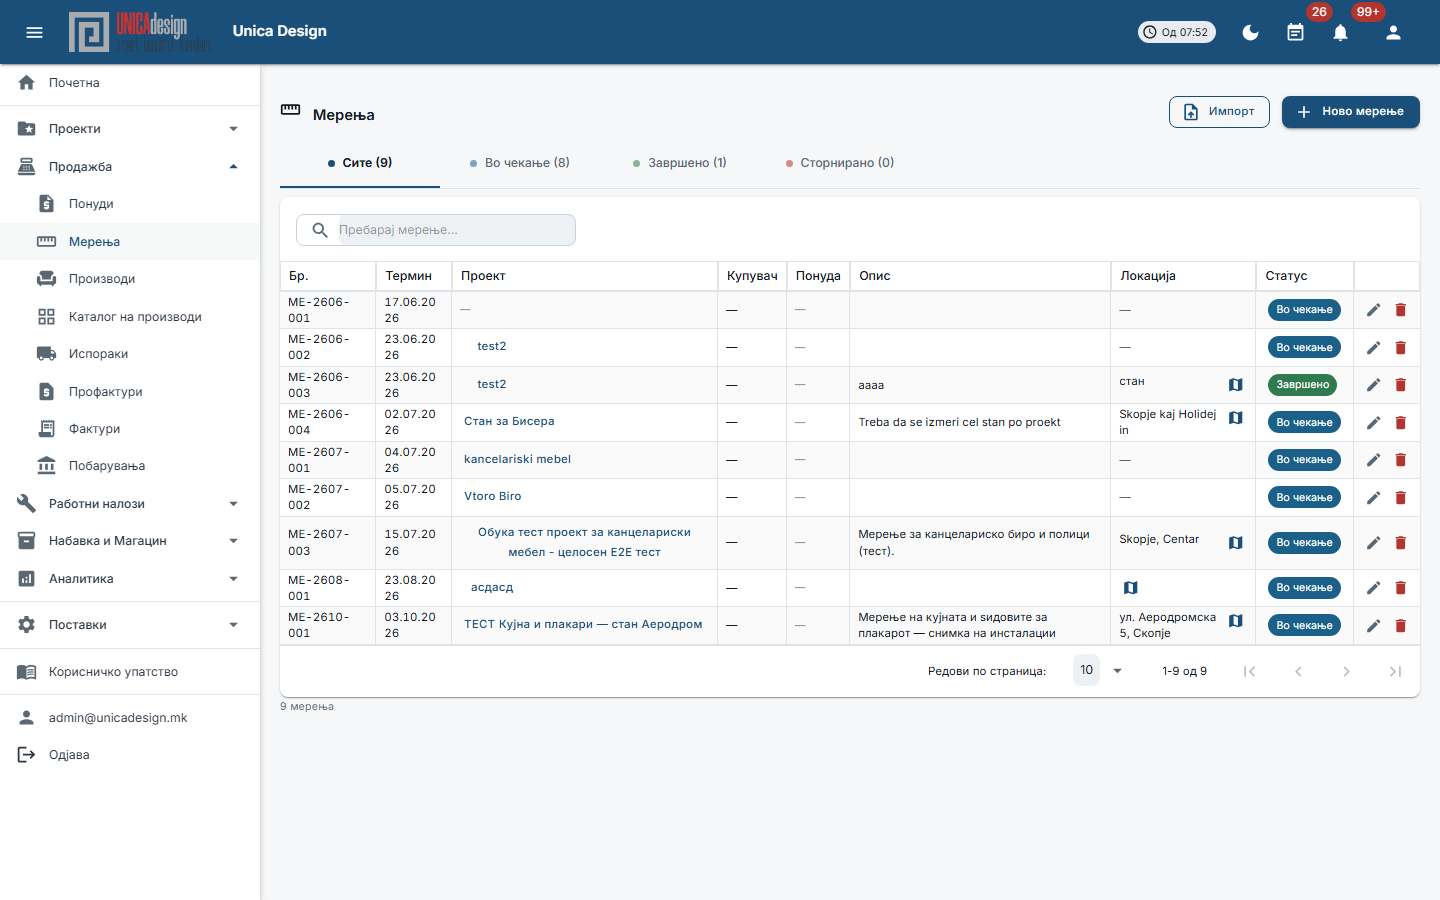This screenshot has width=1440, height=900.
Task: Open project link Стан за Бисера
Action: [x=509, y=422]
